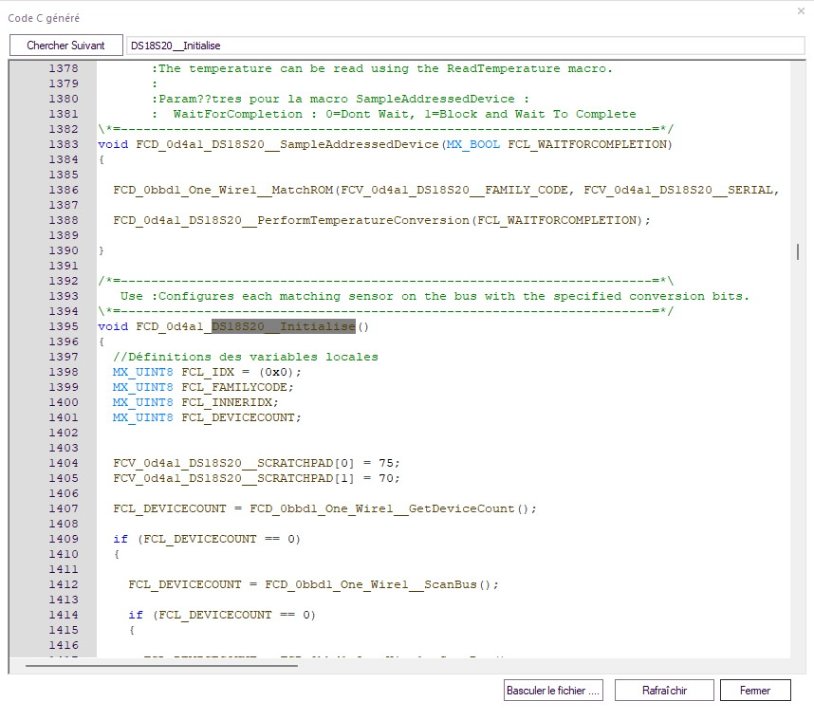Click the highlighted DS18S20__Initialise text
814x720 pixels.
coord(283,327)
